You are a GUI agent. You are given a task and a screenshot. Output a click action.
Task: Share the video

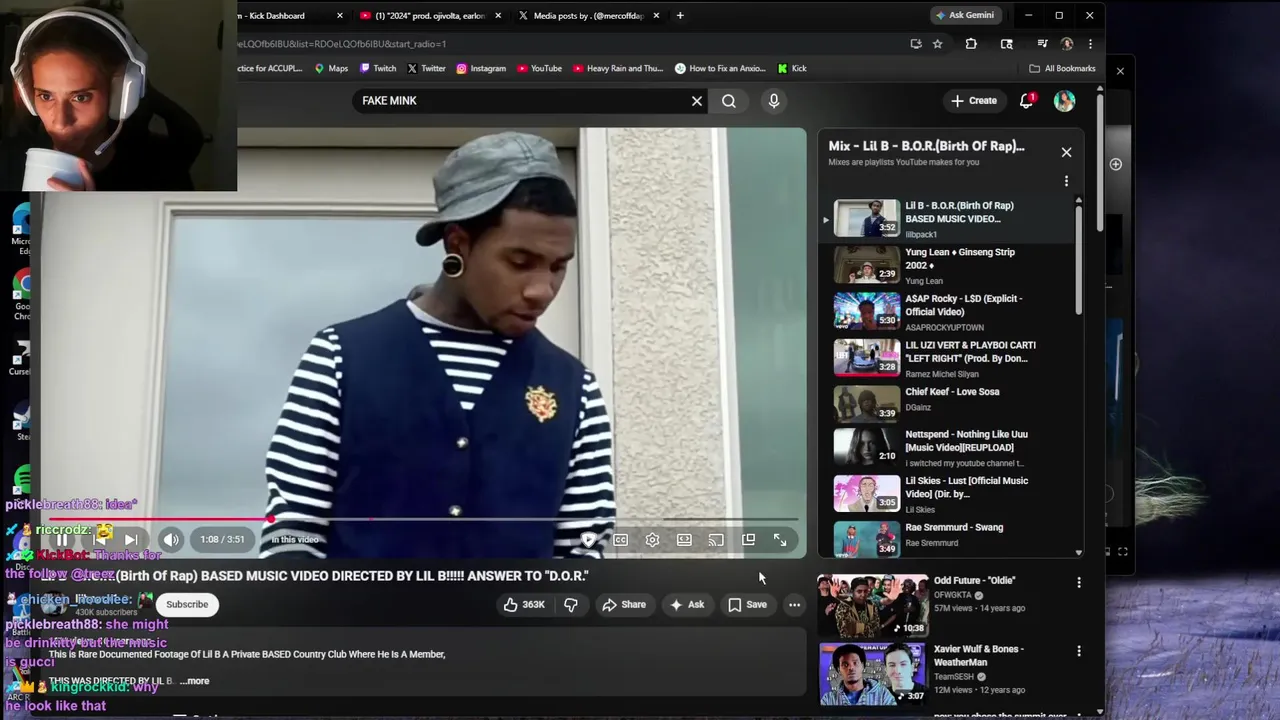click(x=624, y=604)
